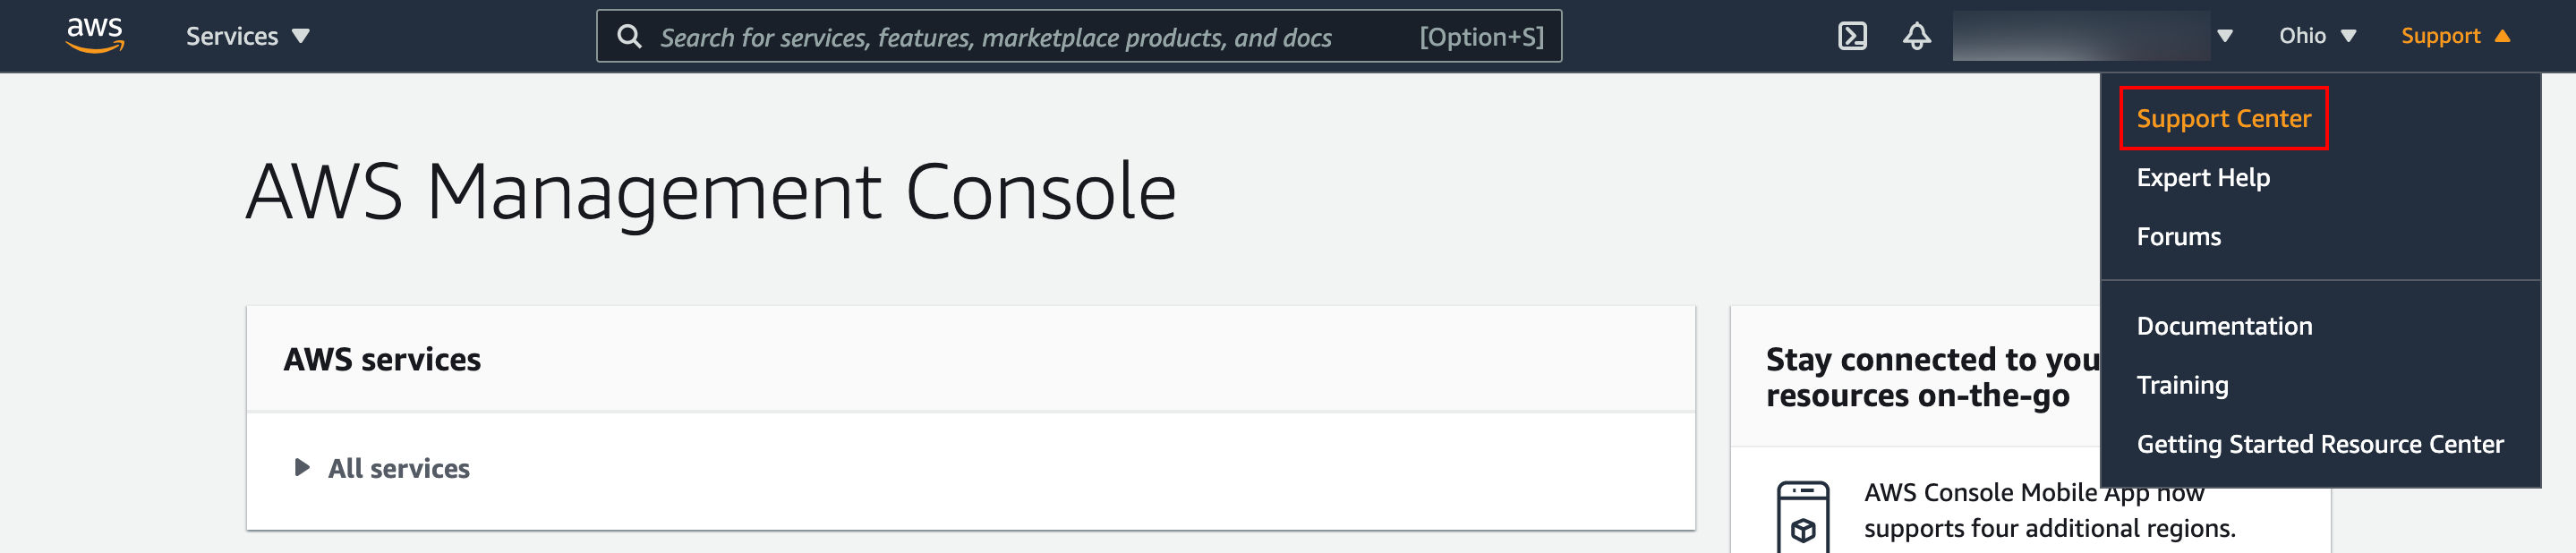Click the AWS services panel header

(382, 358)
